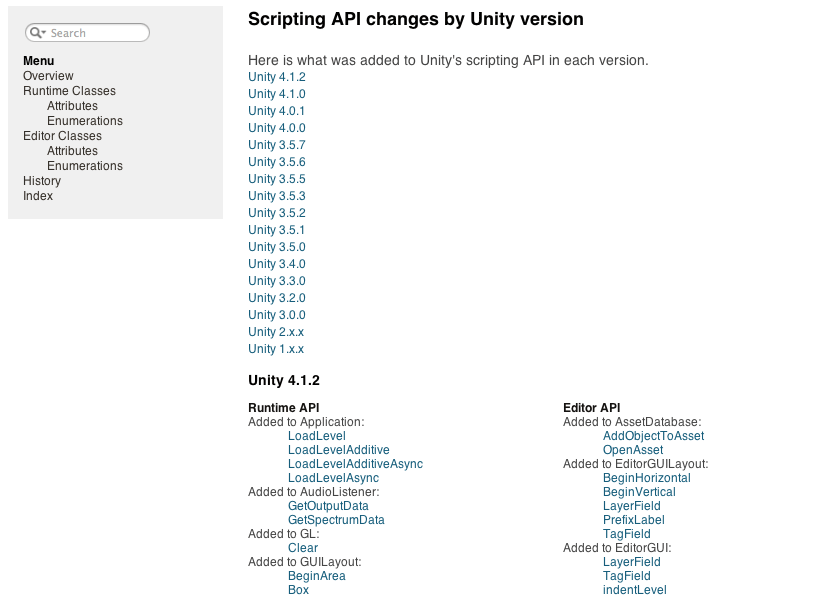
Task: Open the Unity 3.0.0 link
Action: click(277, 315)
